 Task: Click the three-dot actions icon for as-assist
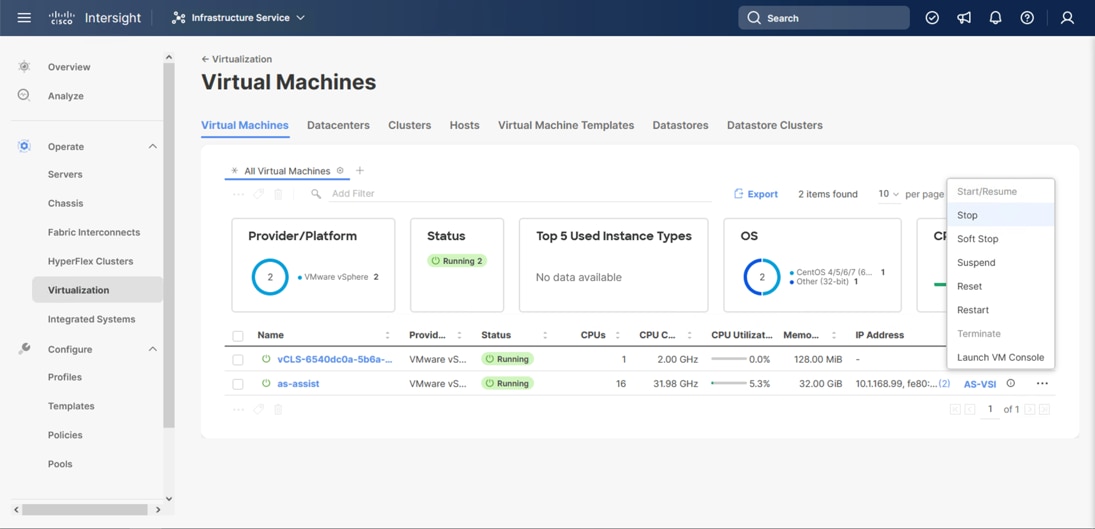pos(1042,384)
